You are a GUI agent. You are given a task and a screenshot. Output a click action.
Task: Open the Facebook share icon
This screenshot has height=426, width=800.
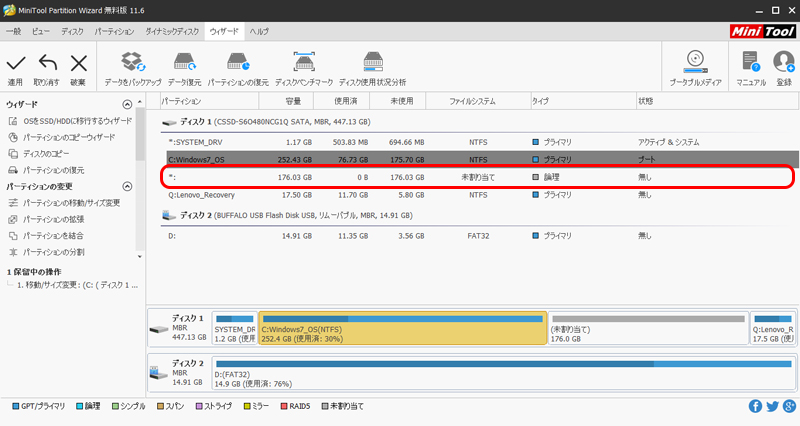(755, 406)
